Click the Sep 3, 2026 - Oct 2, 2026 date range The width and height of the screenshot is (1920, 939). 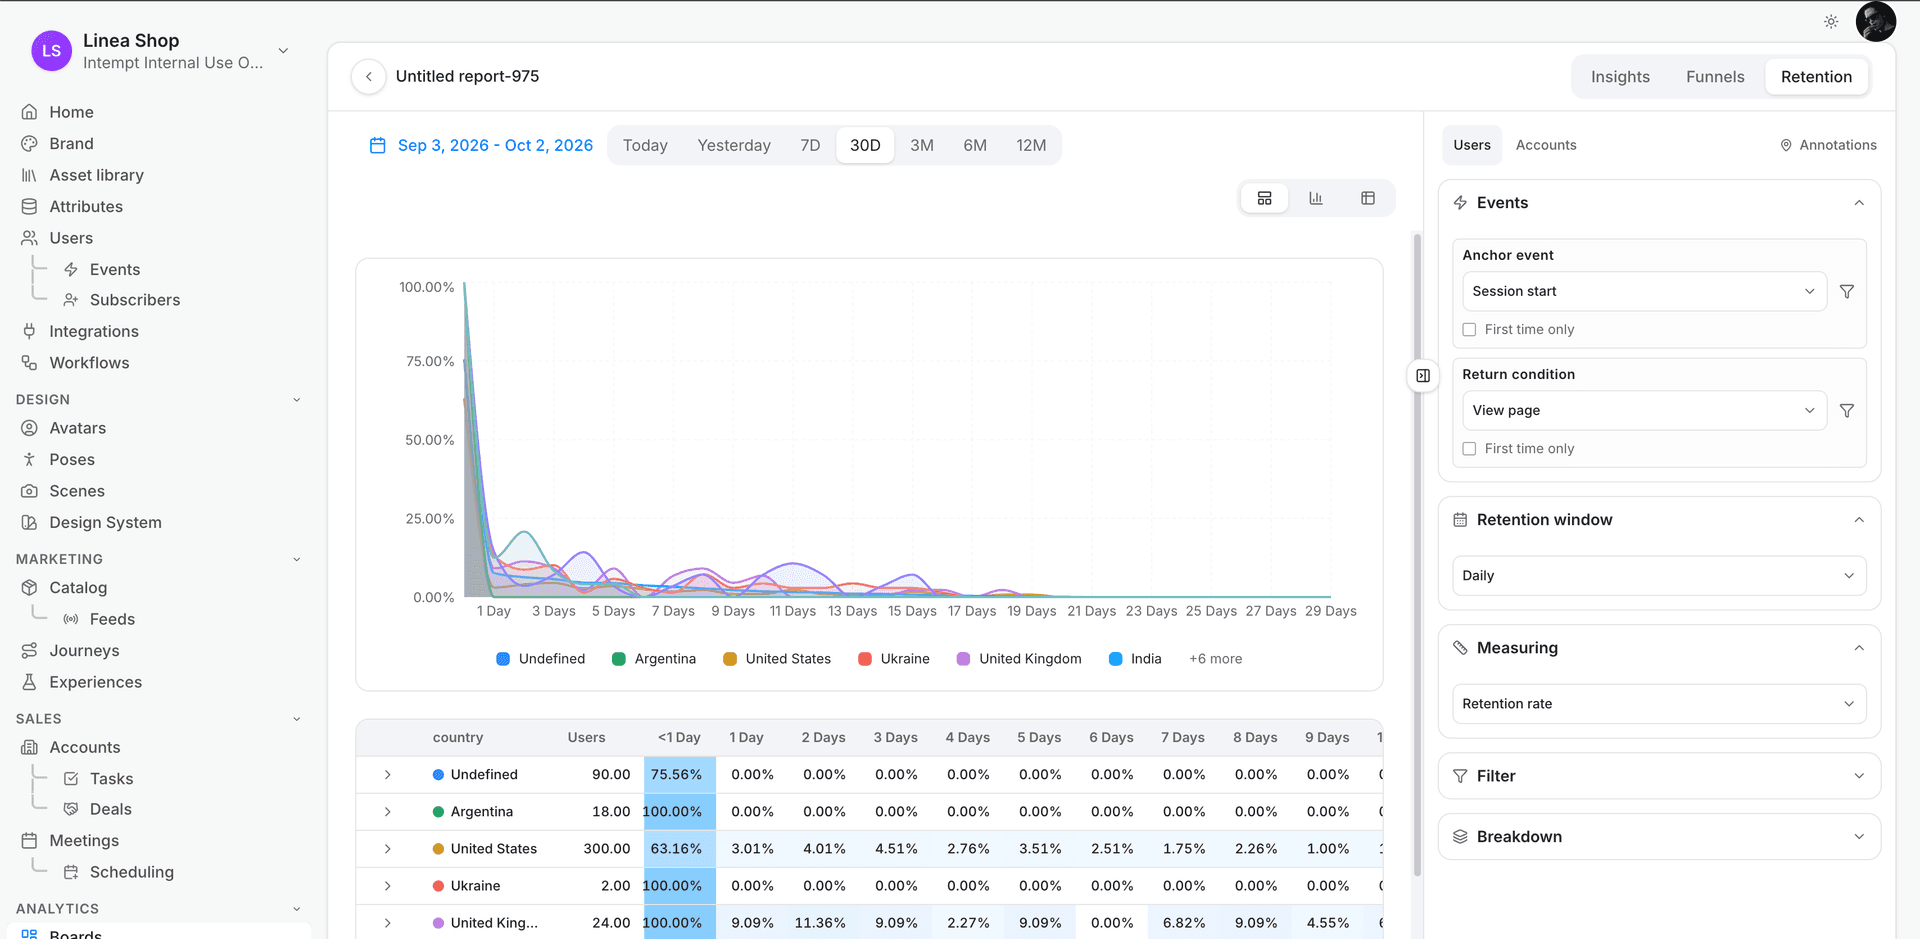click(x=495, y=145)
